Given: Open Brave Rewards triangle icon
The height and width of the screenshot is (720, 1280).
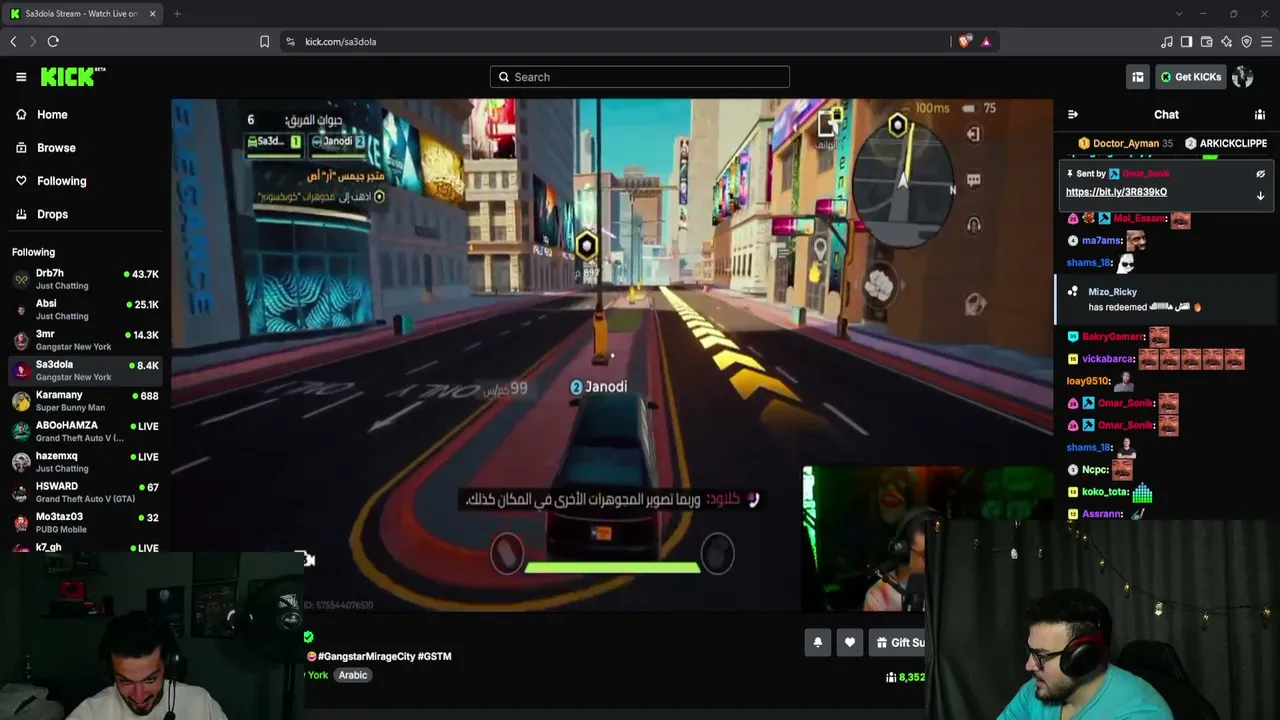Looking at the screenshot, I should coord(986,41).
